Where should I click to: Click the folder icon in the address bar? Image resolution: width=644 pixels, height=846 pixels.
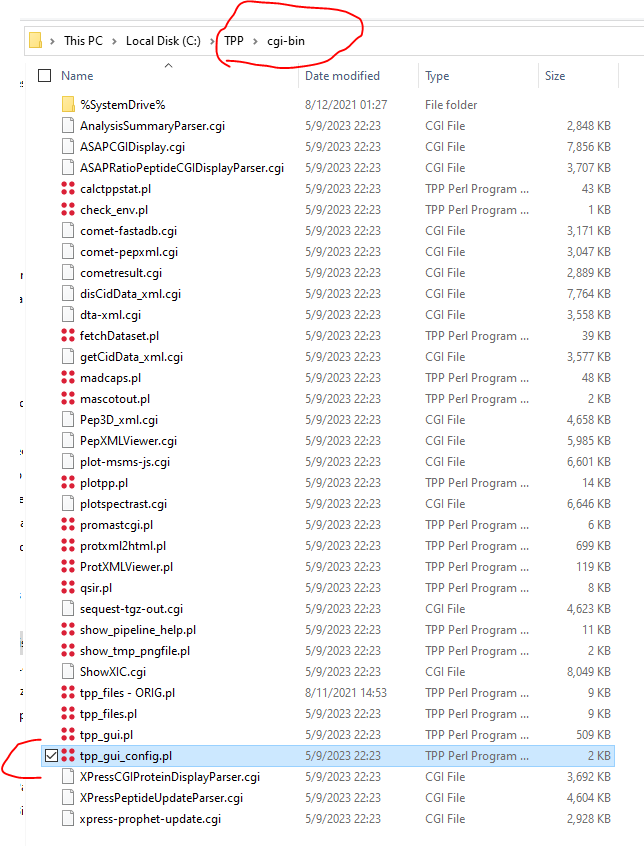(x=35, y=41)
